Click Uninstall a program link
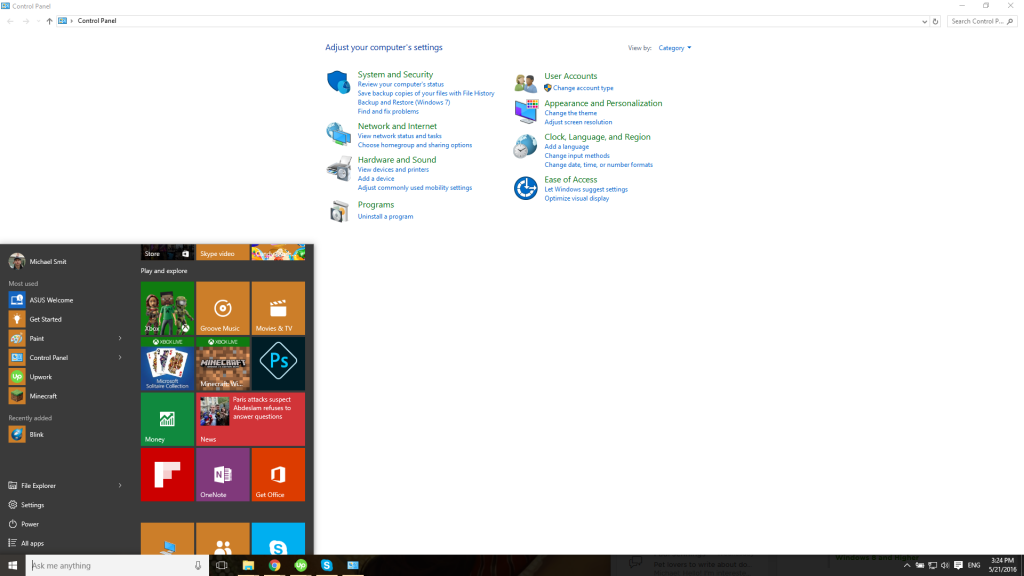Viewport: 1024px width, 576px height. click(x=385, y=216)
